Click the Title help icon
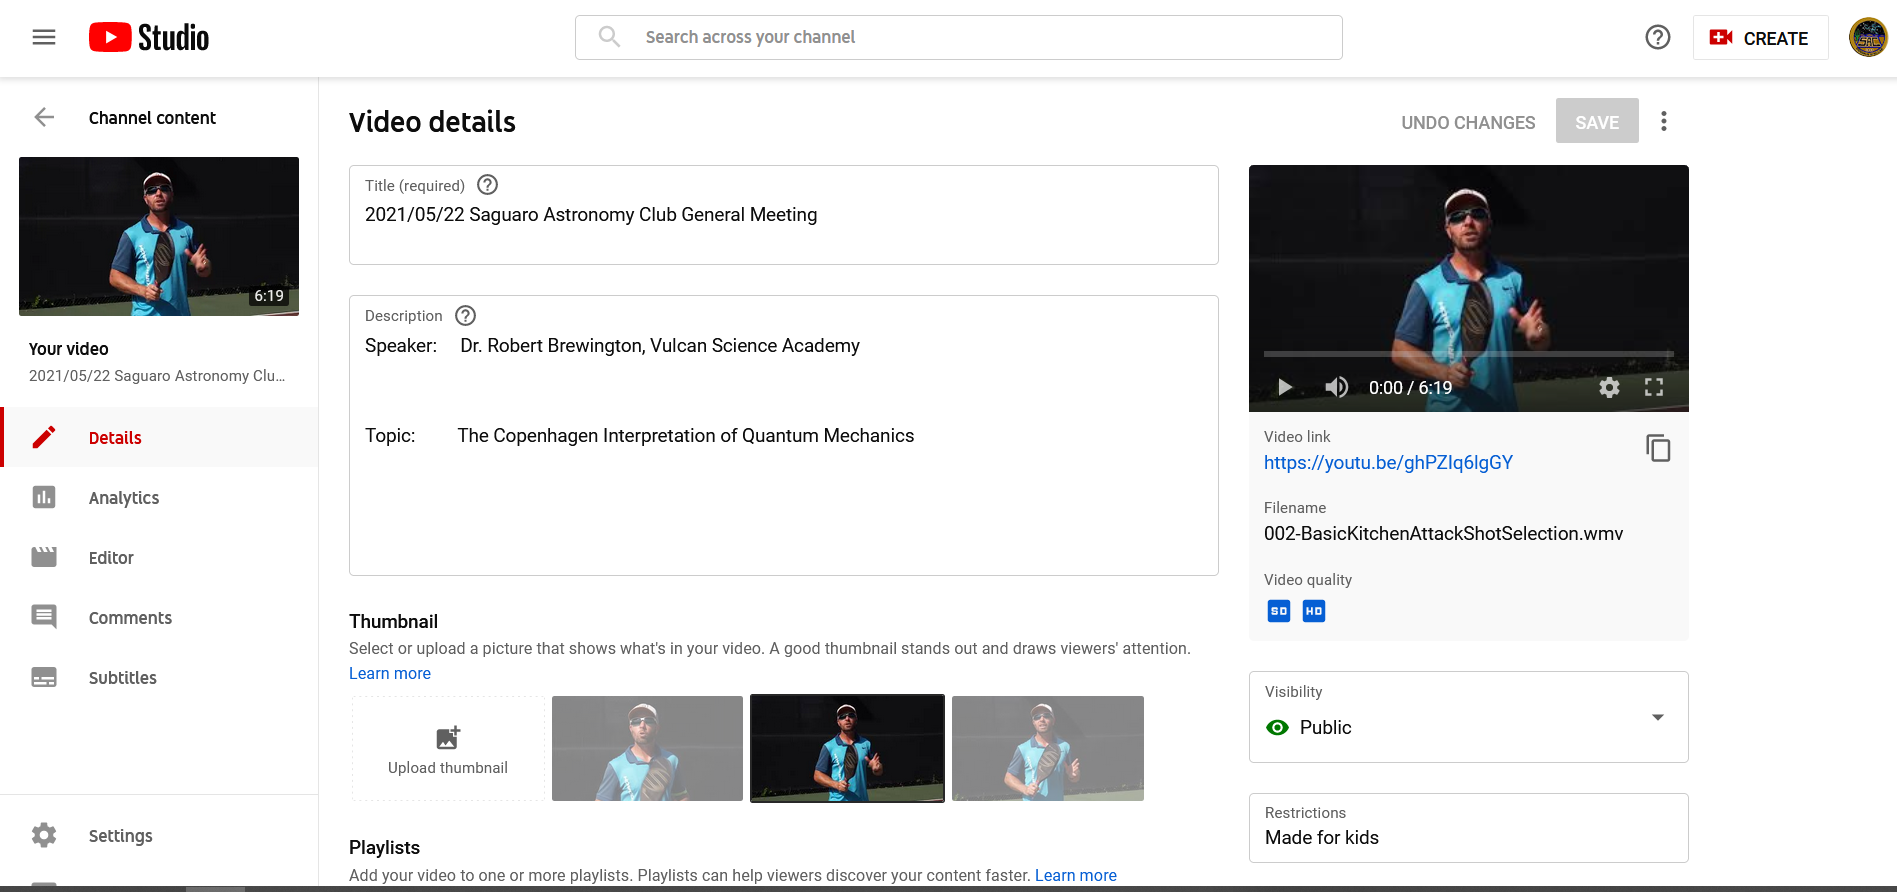This screenshot has height=892, width=1897. pos(488,185)
